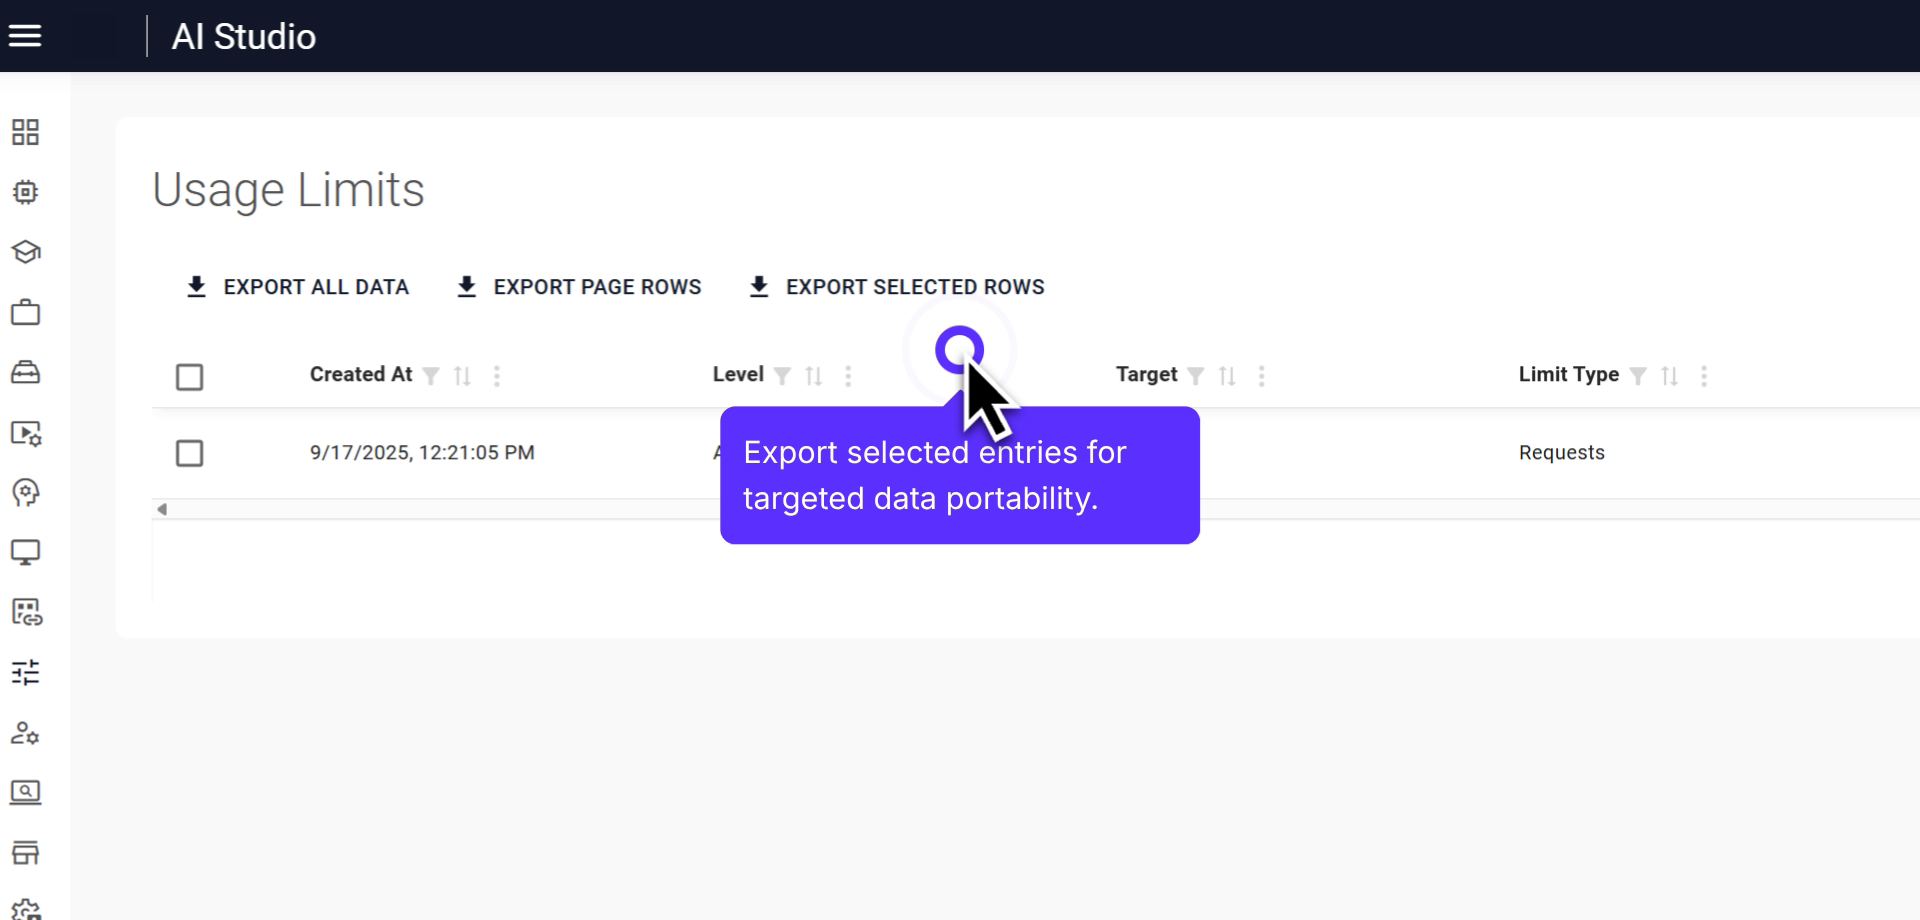1920x920 pixels.
Task: Toggle the select-all checkbox in table header
Action: (x=189, y=376)
